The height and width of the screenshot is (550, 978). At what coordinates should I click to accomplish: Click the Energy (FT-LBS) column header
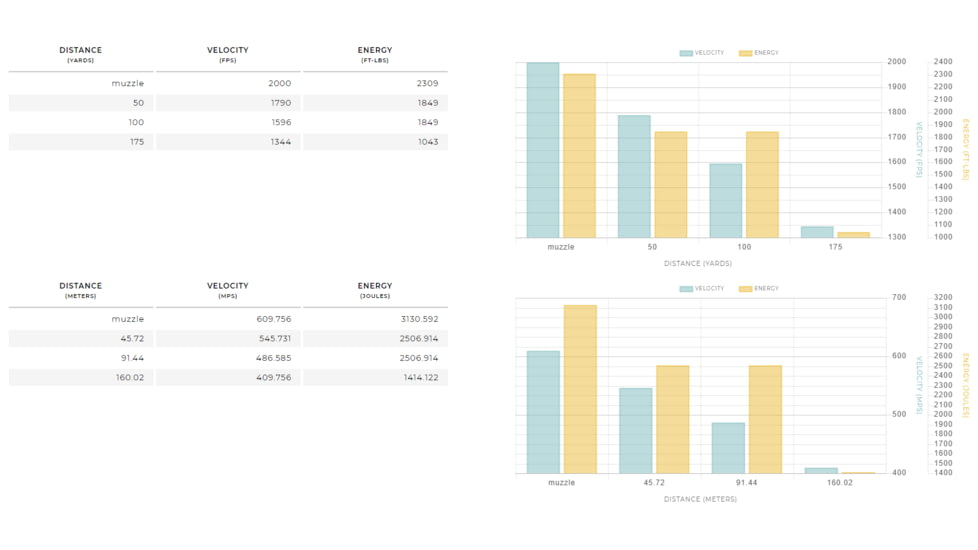[x=375, y=54]
